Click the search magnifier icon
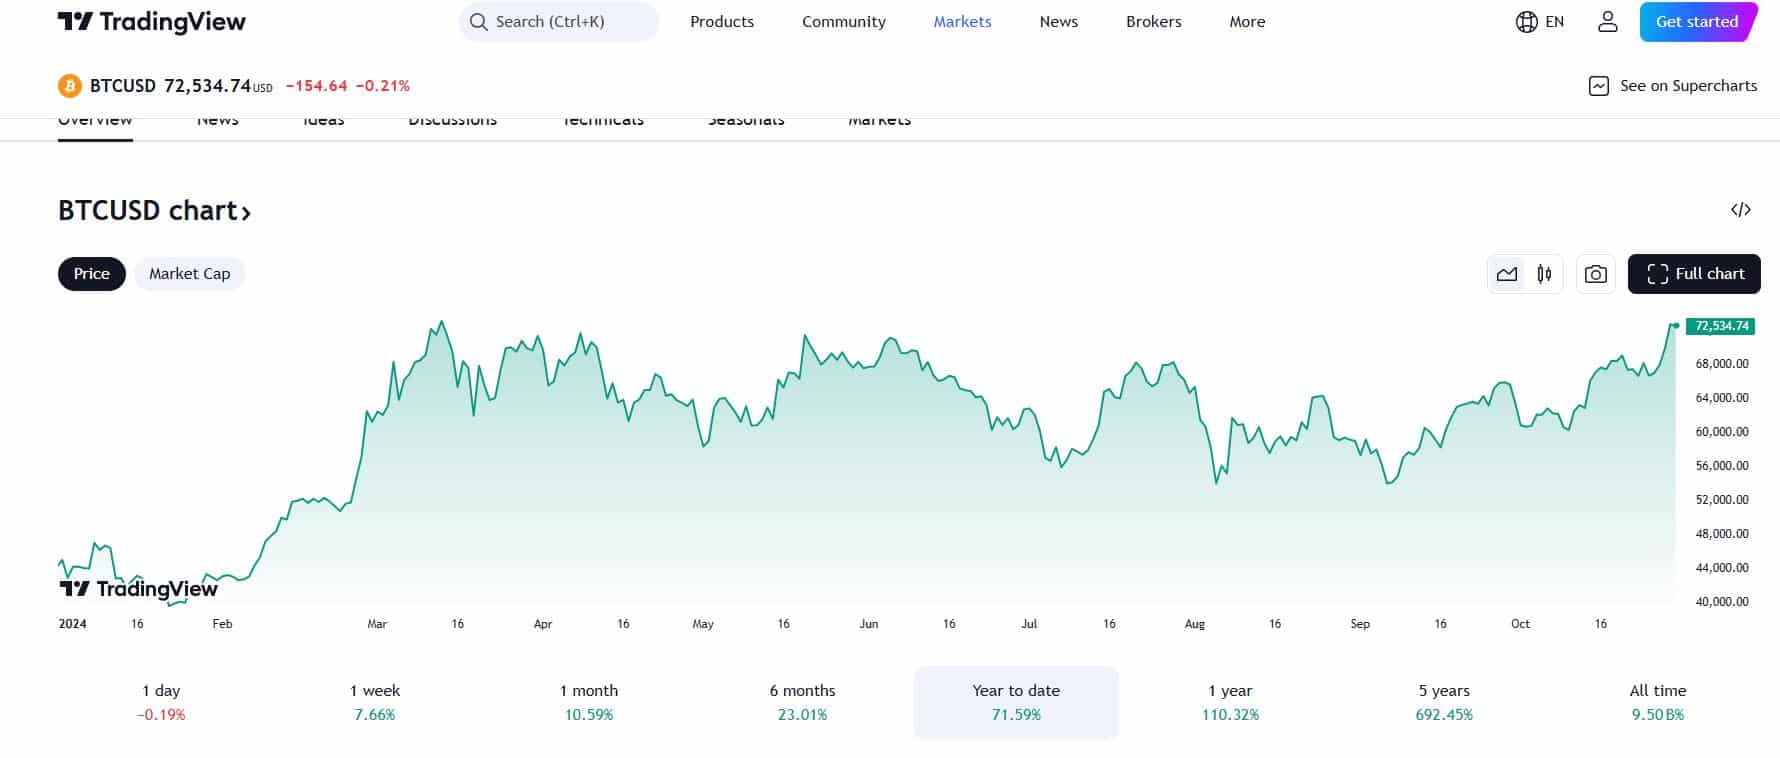Image resolution: width=1780 pixels, height=758 pixels. (x=479, y=22)
